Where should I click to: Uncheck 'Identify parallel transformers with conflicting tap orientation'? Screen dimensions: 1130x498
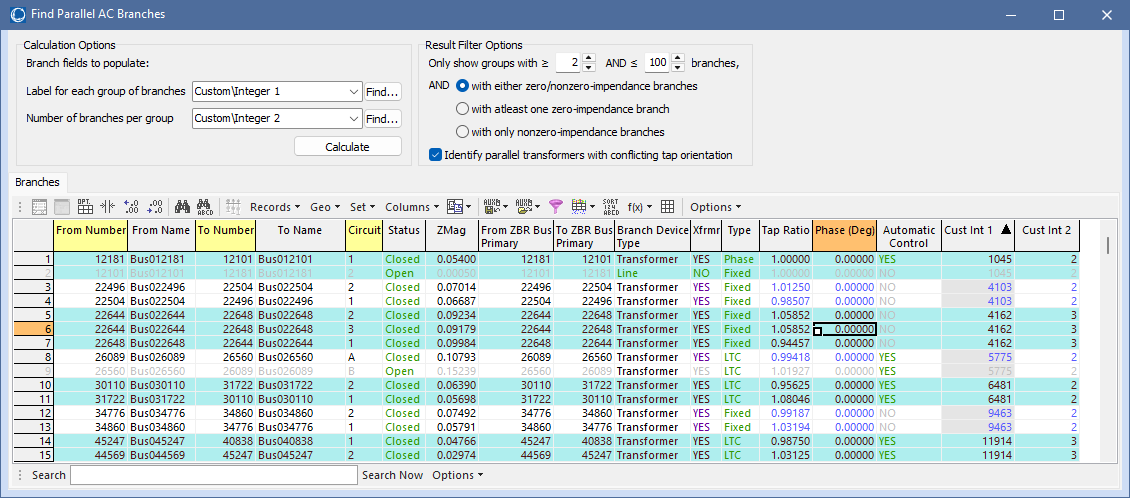coord(435,155)
